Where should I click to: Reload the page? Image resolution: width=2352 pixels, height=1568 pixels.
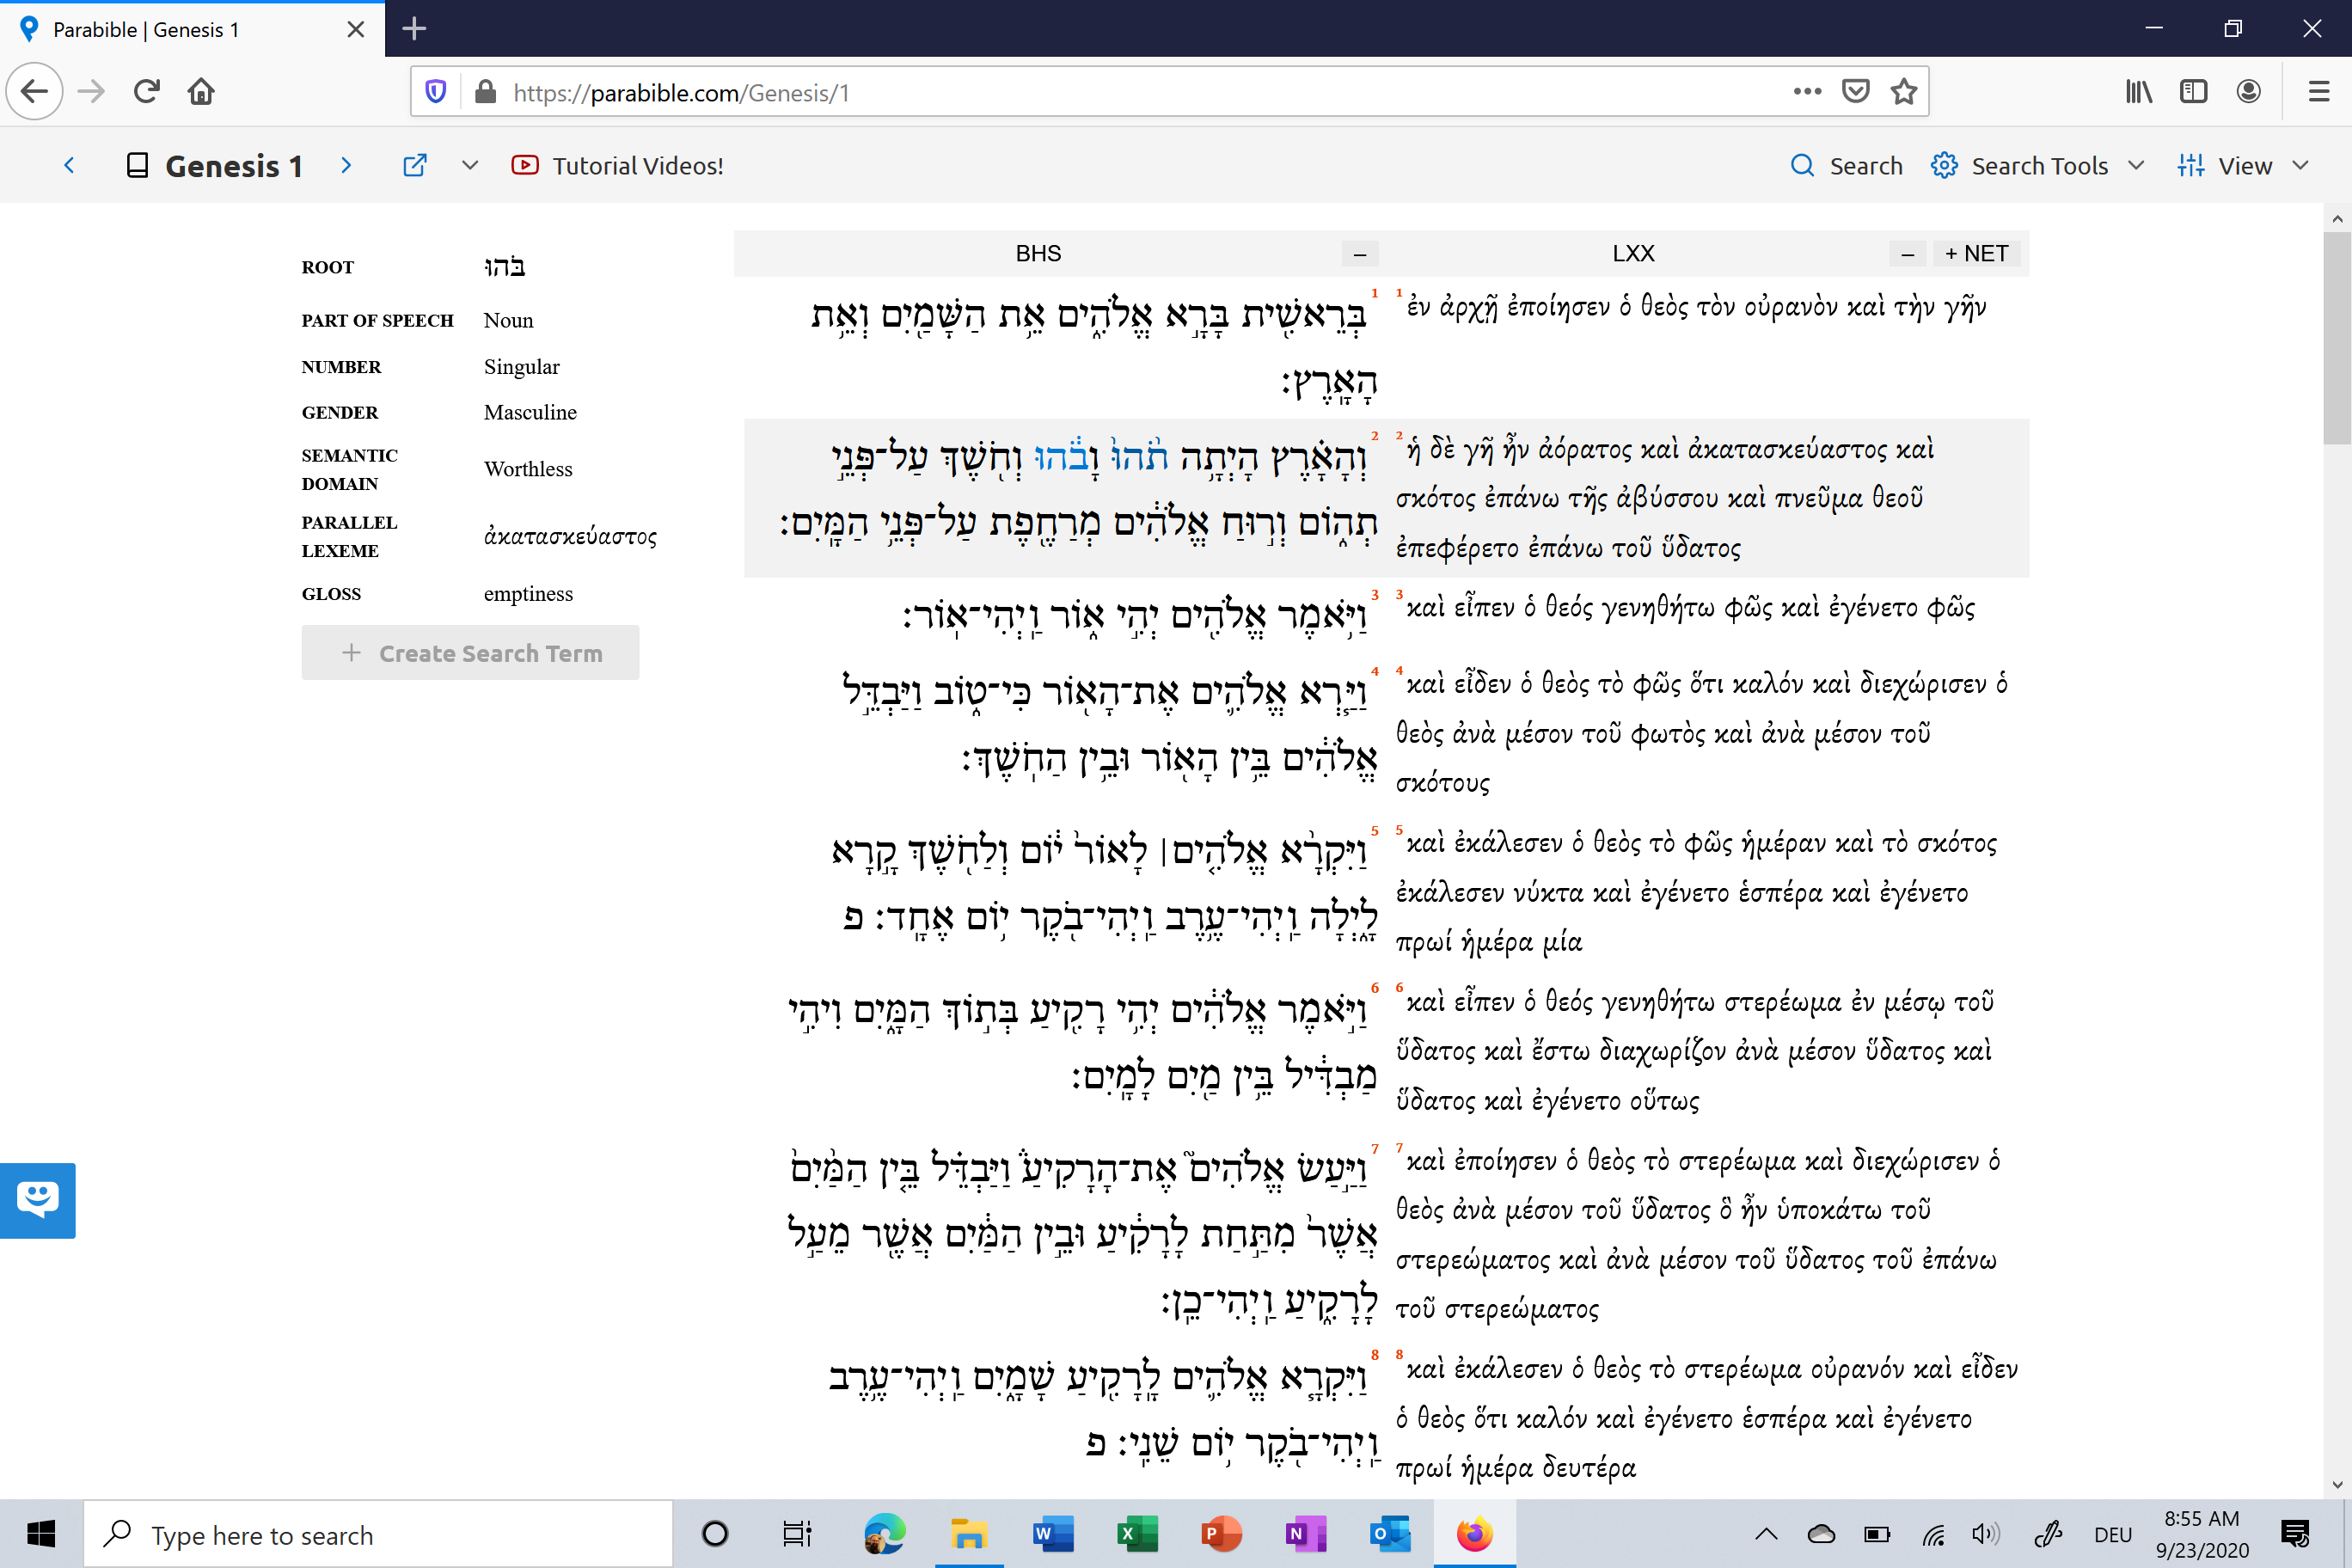click(x=147, y=92)
